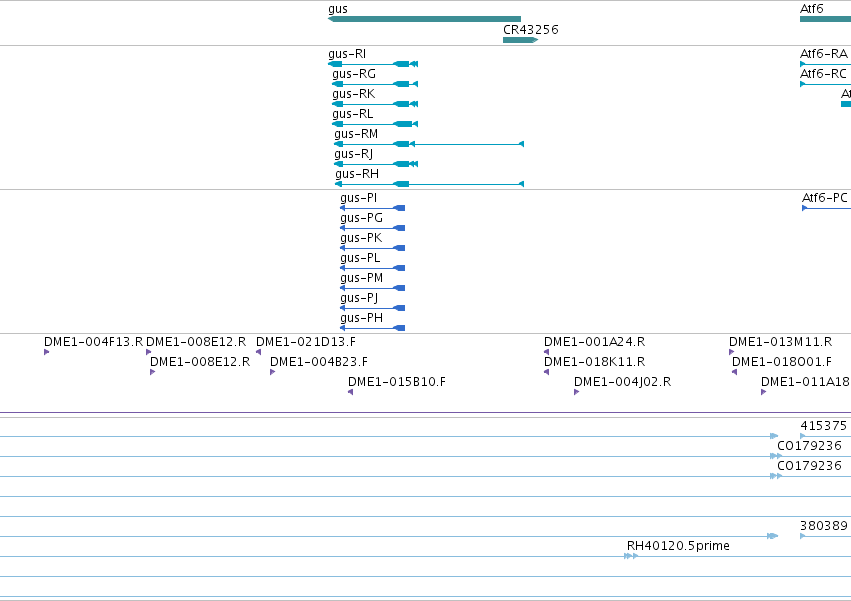This screenshot has height=601, width=851.
Task: Click the long gus-RM transcript
Action: coord(429,144)
